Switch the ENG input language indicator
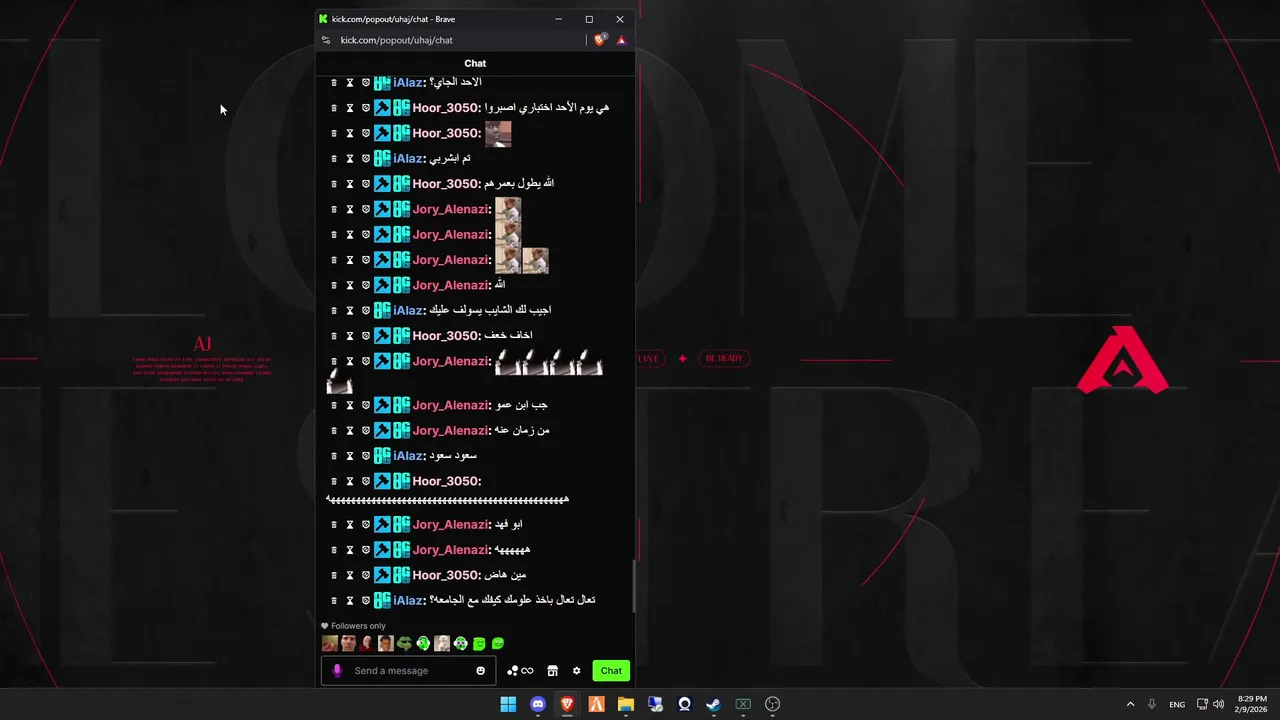1280x720 pixels. [1177, 704]
